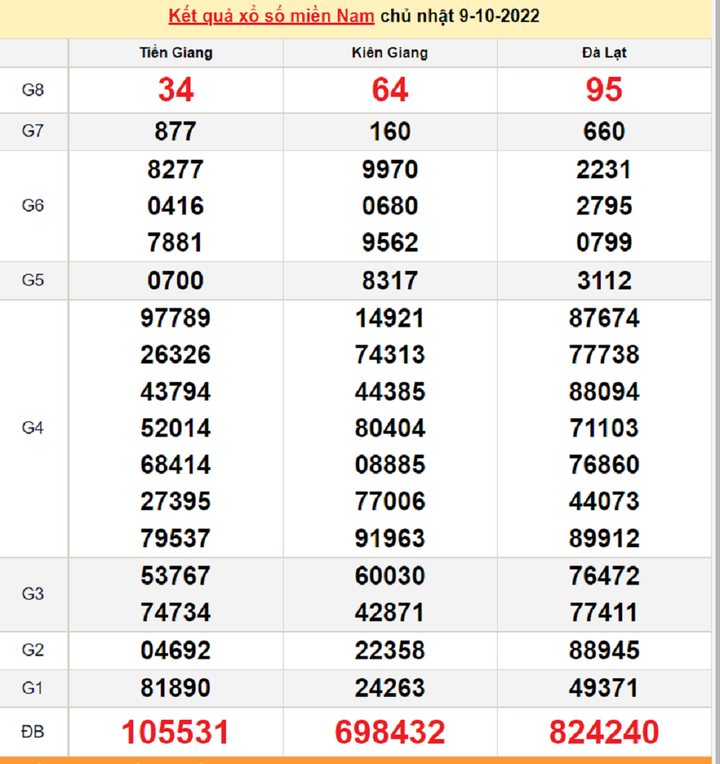This screenshot has height=764, width=720.
Task: Click G5 result 8317
Action: (x=390, y=280)
